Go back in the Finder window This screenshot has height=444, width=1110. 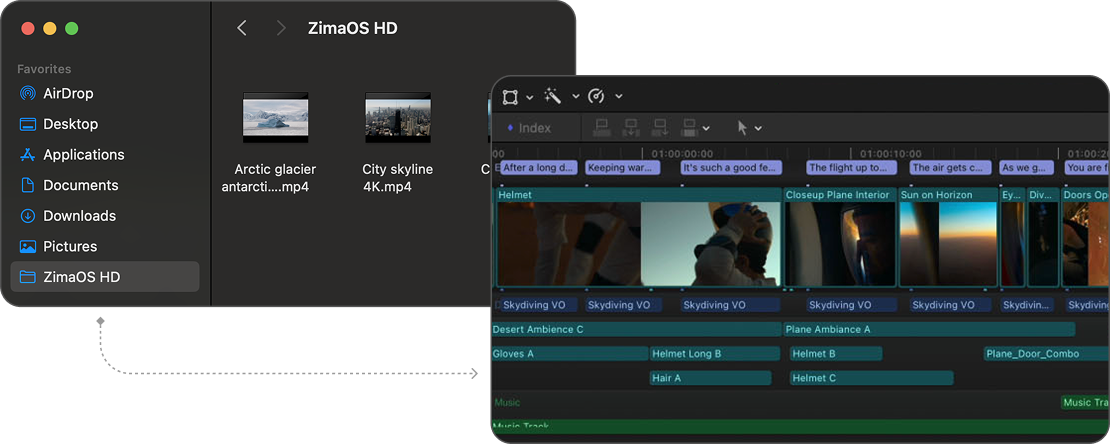tap(242, 28)
